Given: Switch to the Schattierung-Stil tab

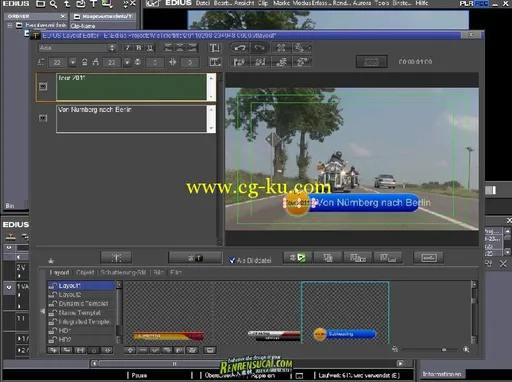Looking at the screenshot, I should [123, 272].
